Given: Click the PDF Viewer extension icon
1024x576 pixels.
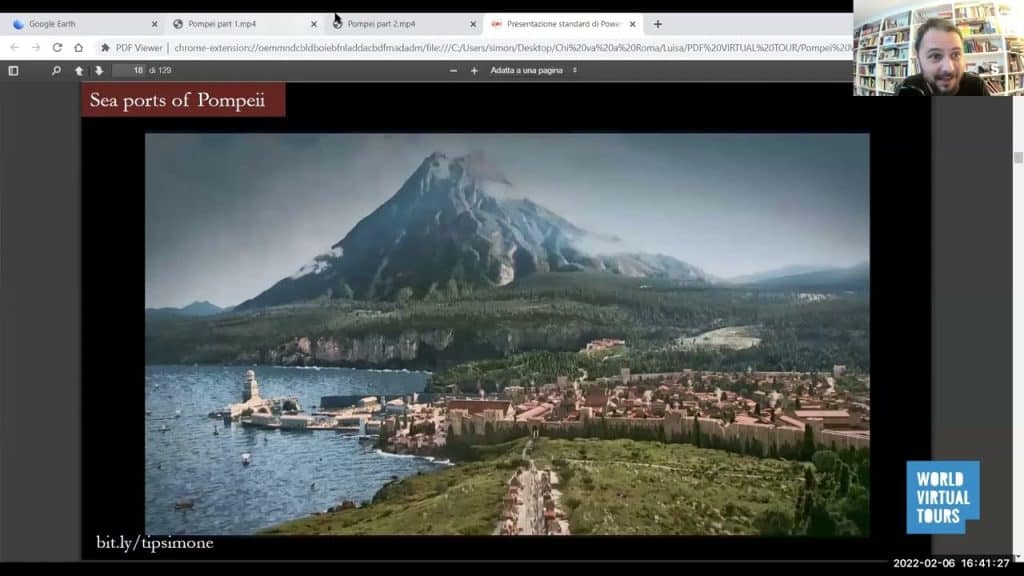Looking at the screenshot, I should pyautogui.click(x=105, y=48).
